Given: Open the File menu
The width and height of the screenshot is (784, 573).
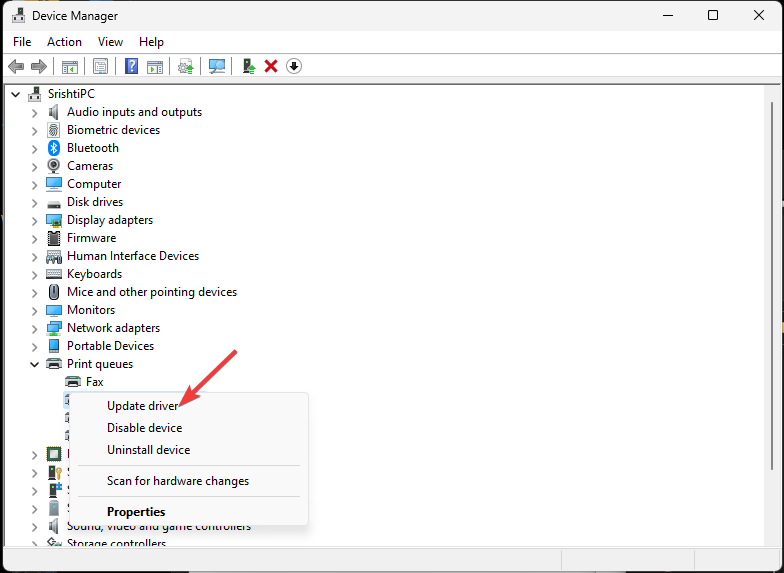Looking at the screenshot, I should pyautogui.click(x=22, y=42).
